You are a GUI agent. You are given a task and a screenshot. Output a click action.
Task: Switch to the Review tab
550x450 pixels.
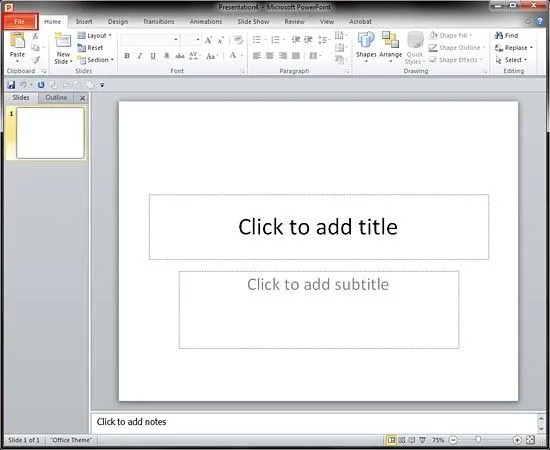295,21
